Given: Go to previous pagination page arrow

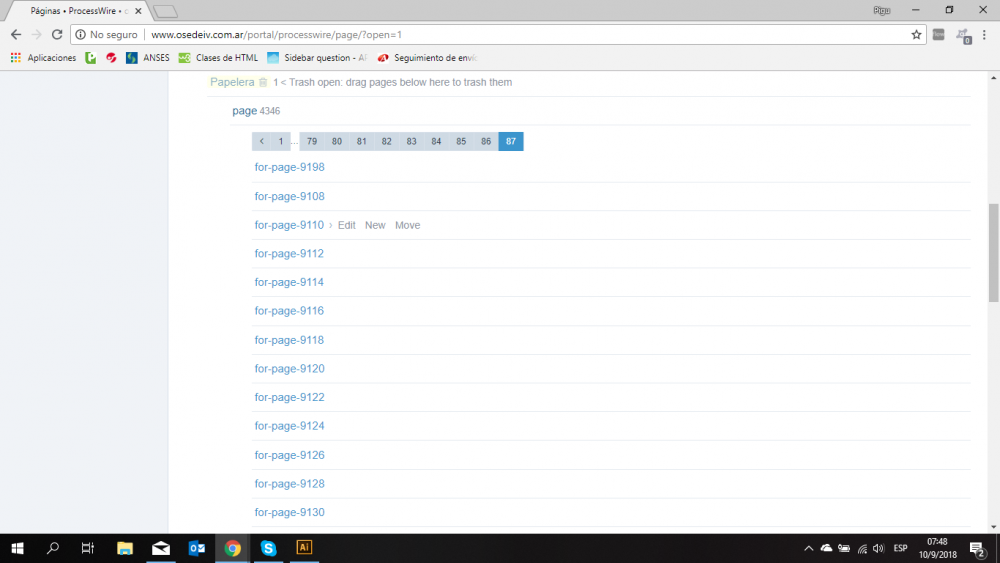Looking at the screenshot, I should tap(261, 142).
